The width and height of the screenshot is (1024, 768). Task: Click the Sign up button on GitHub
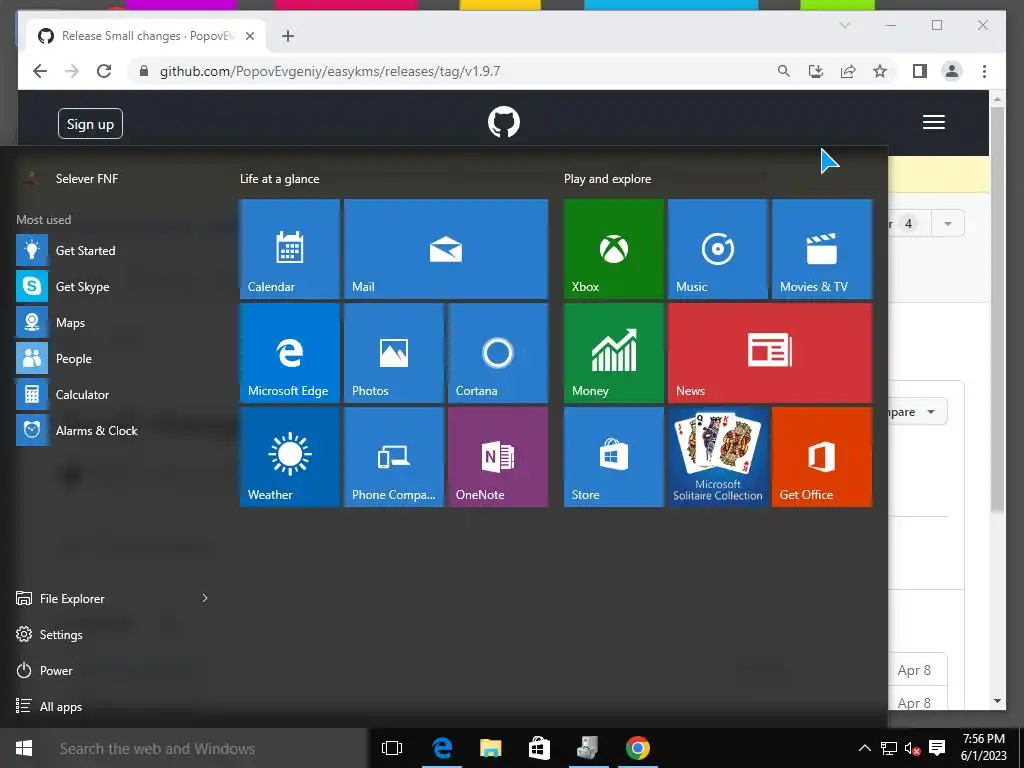click(90, 123)
